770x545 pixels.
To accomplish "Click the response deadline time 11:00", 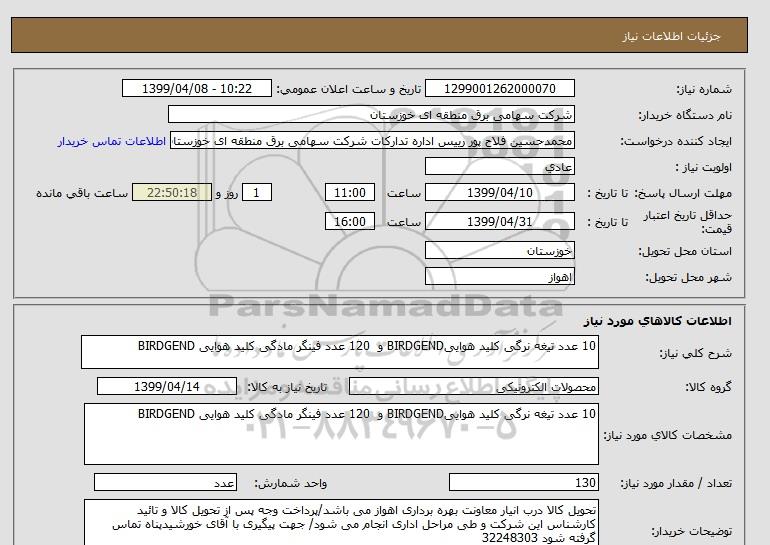I will pos(350,192).
